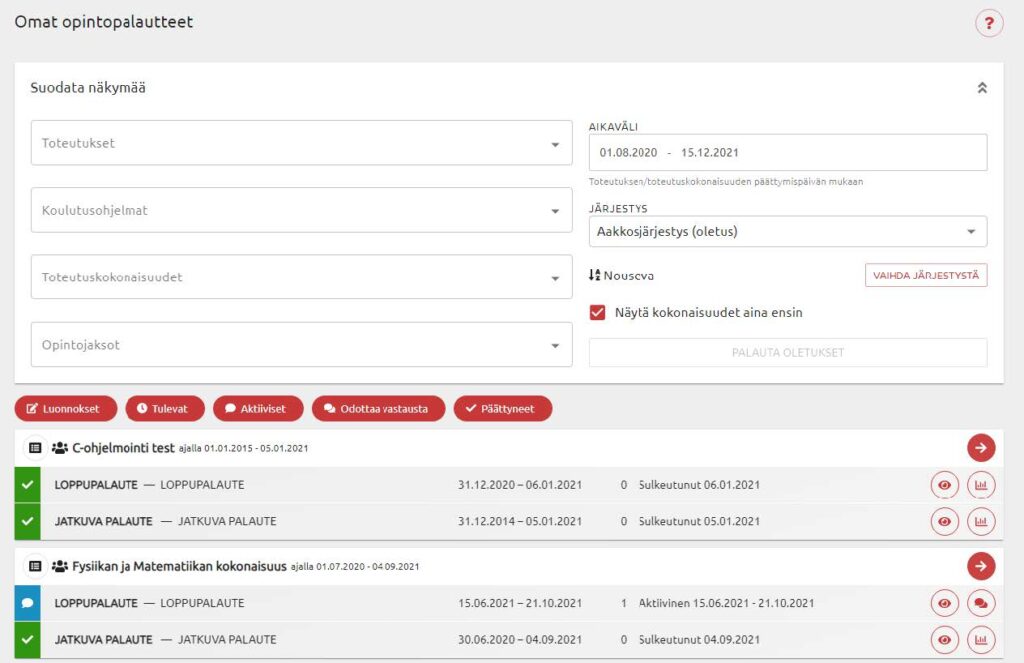
Task: Open chart statistics for C-ohjelmointi Loppupalaute
Action: 981,485
